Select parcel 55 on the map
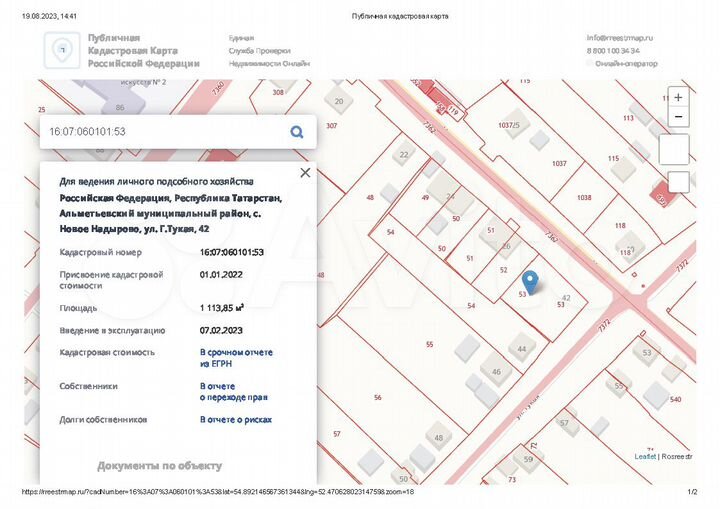 (429, 344)
